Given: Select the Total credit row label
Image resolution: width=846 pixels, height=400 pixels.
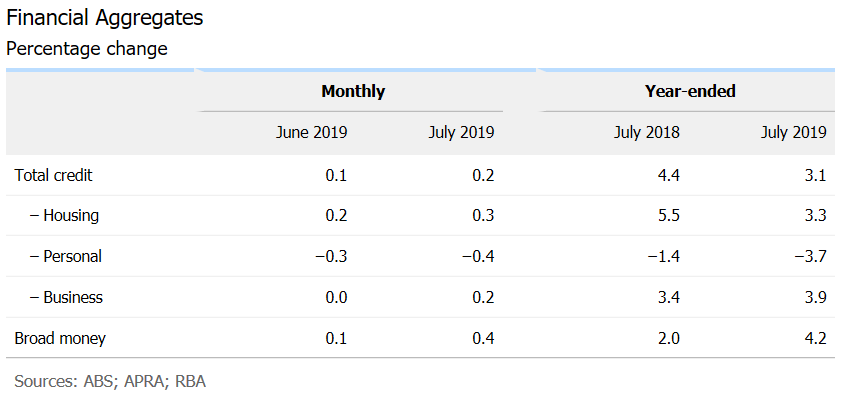Looking at the screenshot, I should coord(54,175).
